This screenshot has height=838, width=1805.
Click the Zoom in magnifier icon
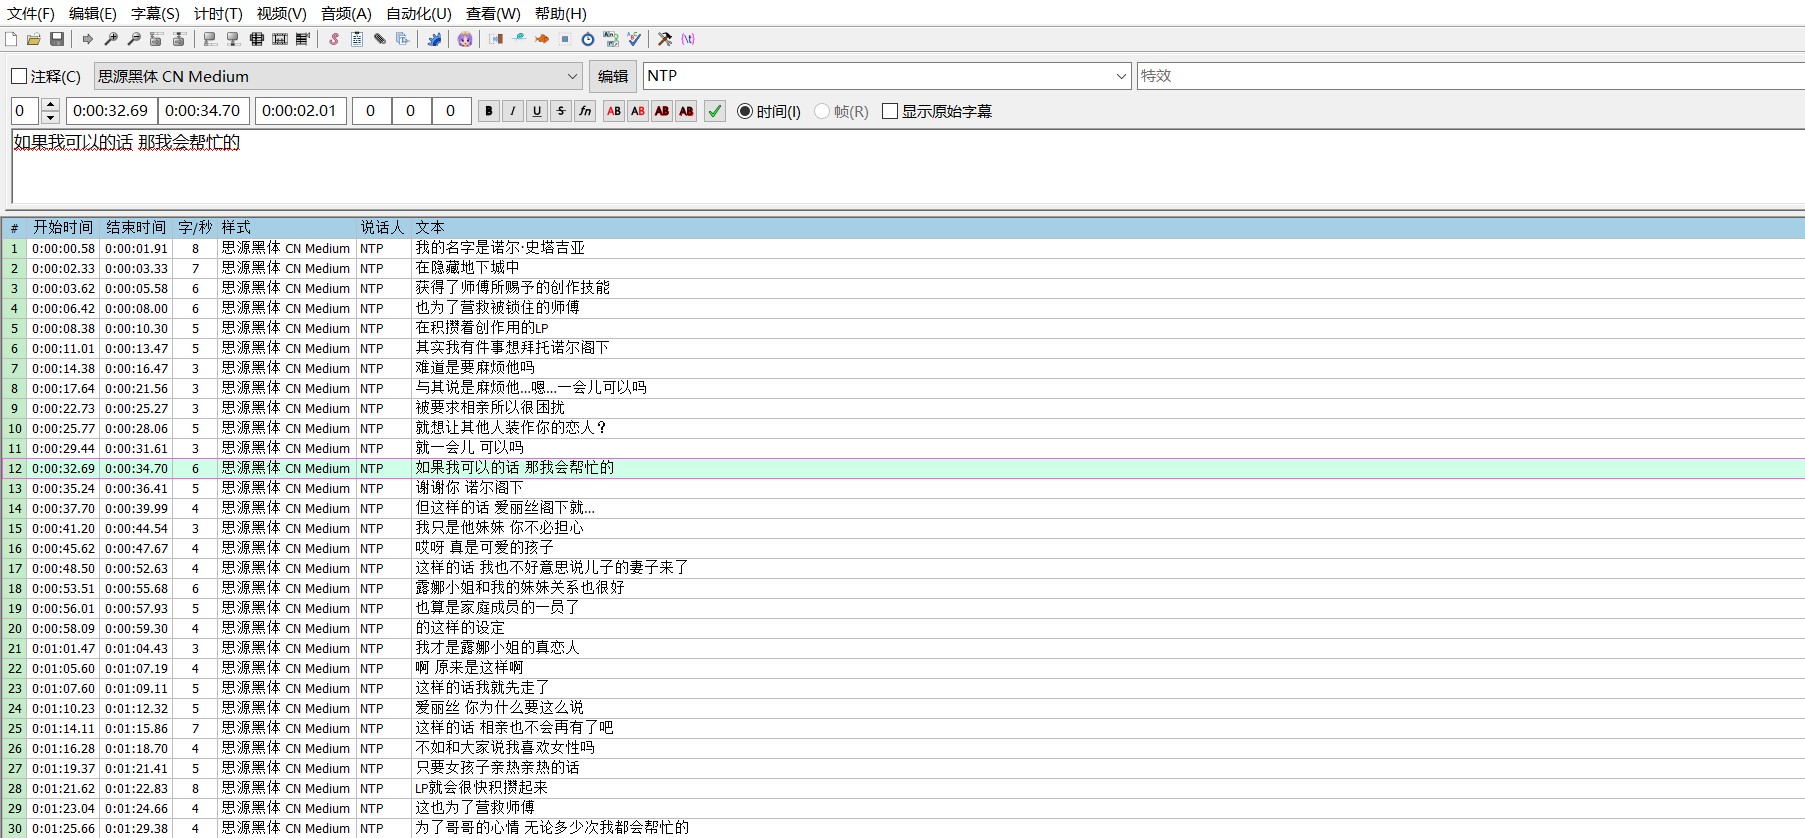[x=111, y=39]
